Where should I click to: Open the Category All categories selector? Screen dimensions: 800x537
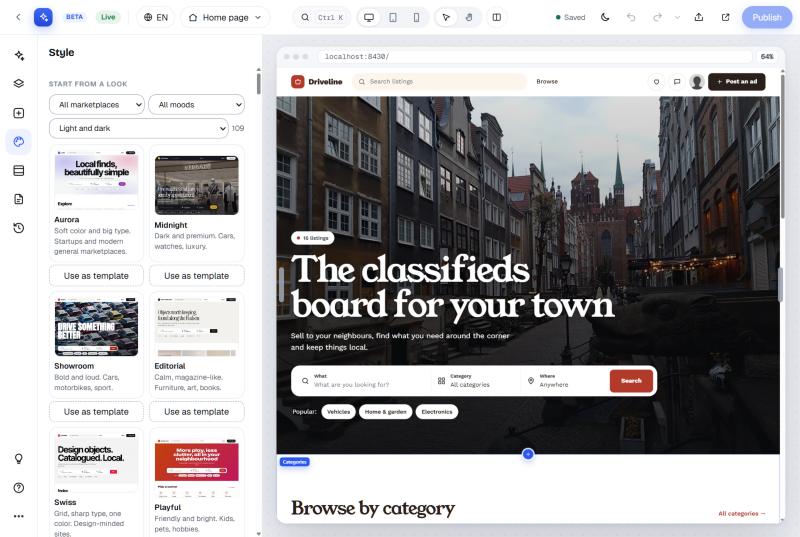point(476,381)
